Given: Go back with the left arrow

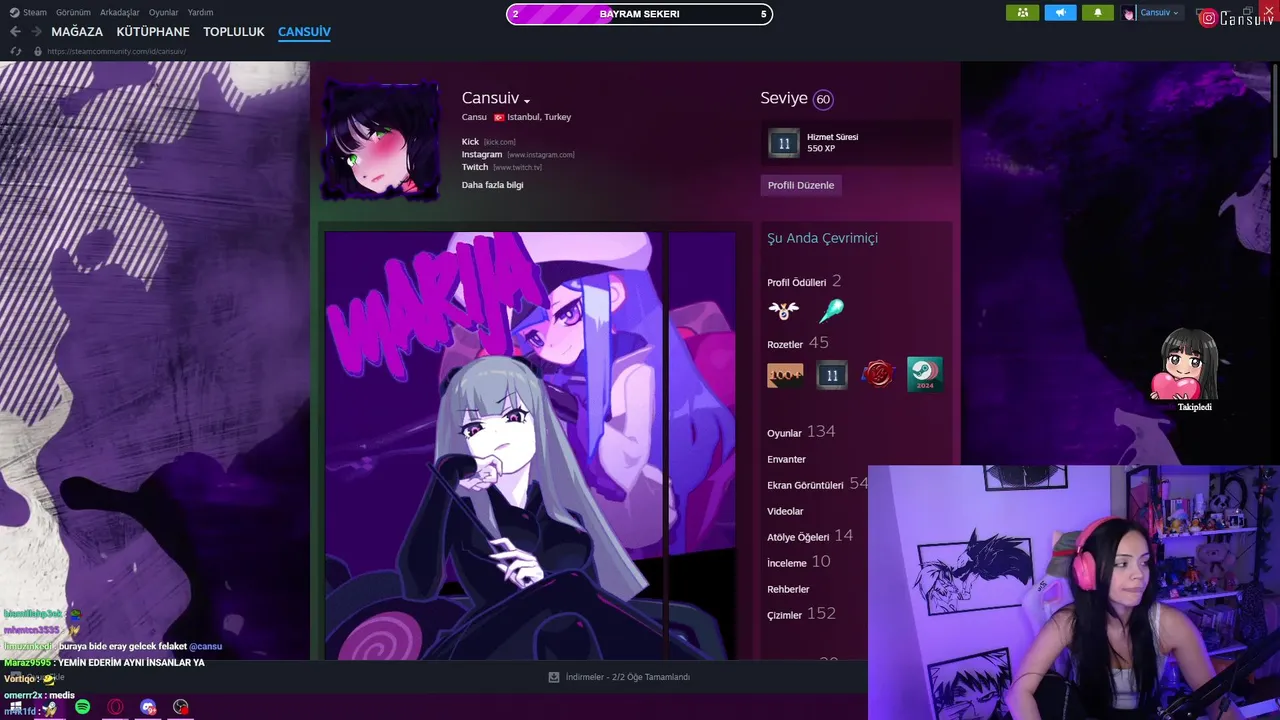Looking at the screenshot, I should (15, 32).
